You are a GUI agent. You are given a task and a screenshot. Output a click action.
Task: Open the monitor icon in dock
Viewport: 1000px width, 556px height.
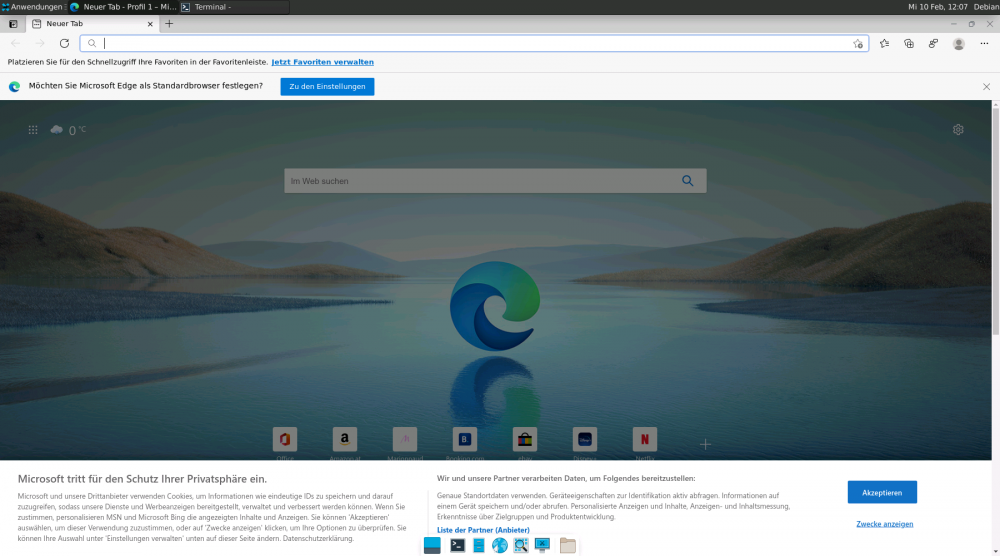tap(543, 545)
